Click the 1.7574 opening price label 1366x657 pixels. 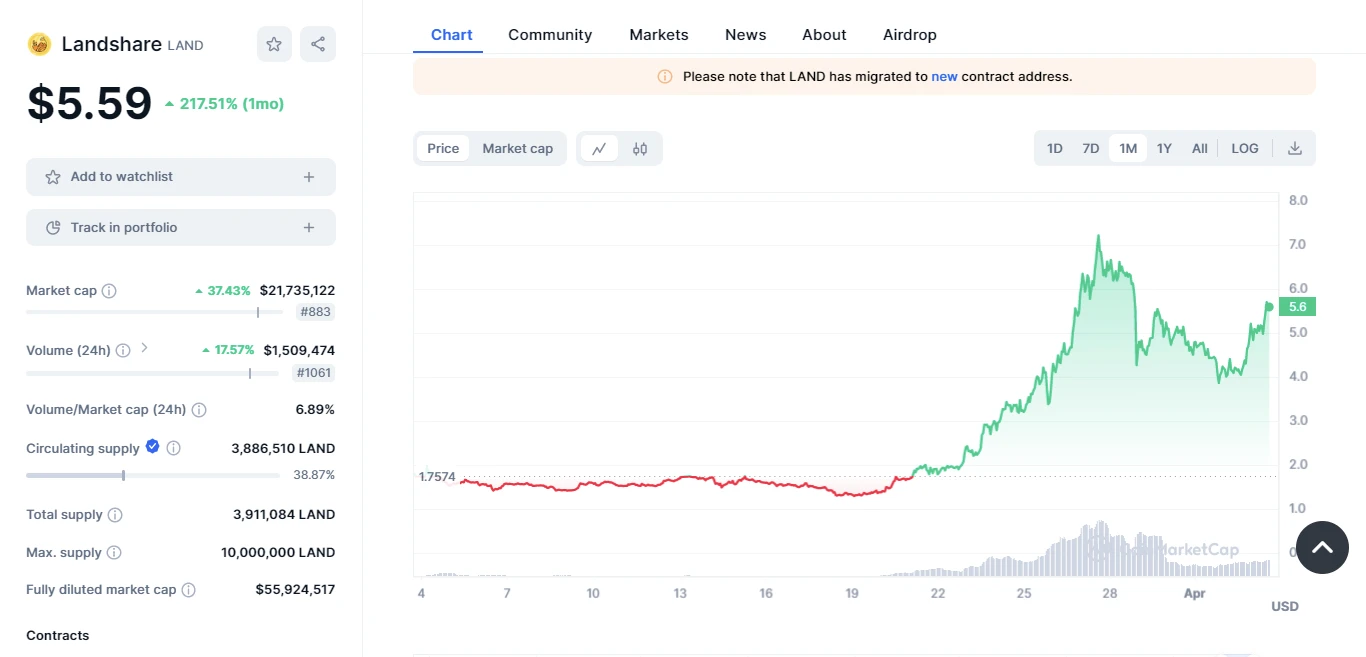pos(437,477)
